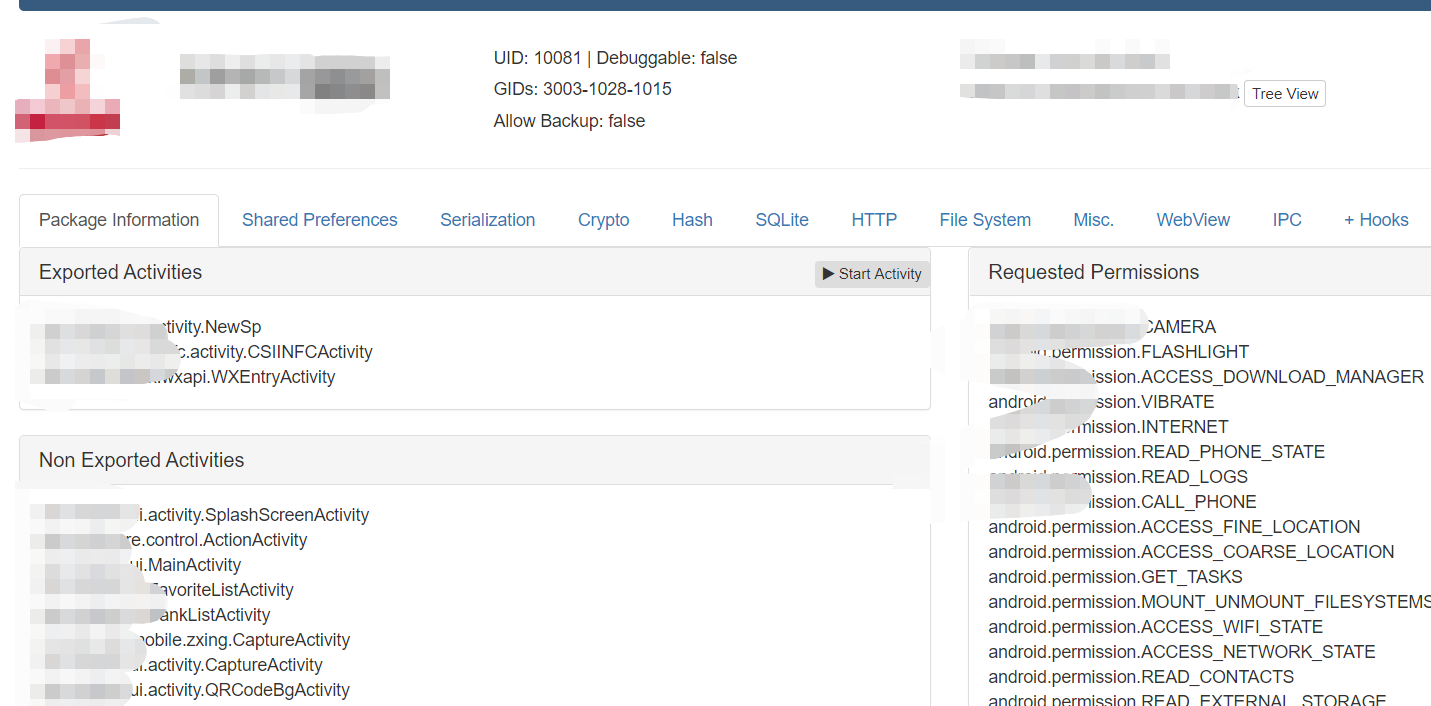Viewport: 1431px width, 706px height.
Task: Click the READ_LOGS permission
Action: coord(1118,477)
